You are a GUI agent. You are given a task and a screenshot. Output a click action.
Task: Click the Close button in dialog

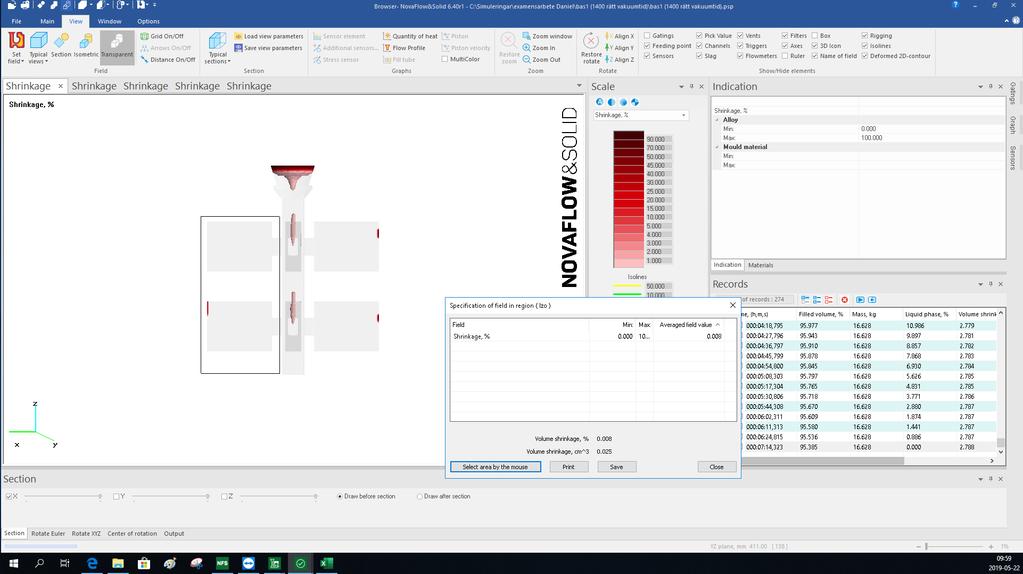716,467
